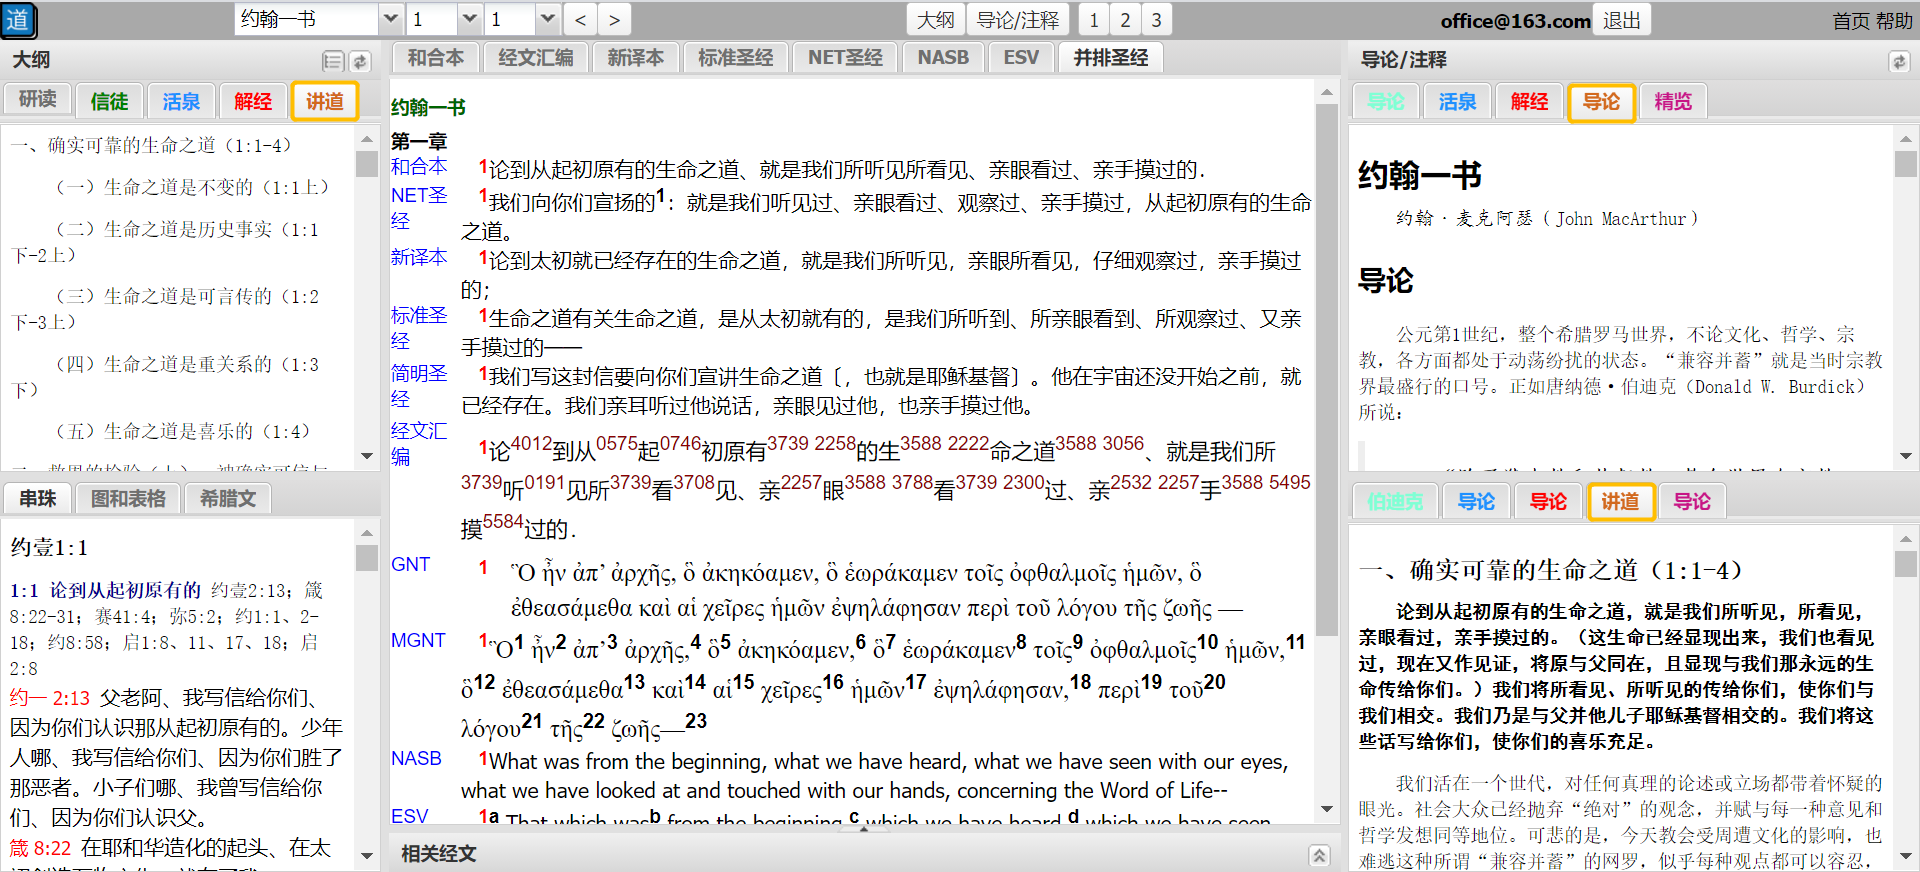The height and width of the screenshot is (872, 1920).
Task: Select outline item 生命之道是喜乐的 (1:4)
Action: pos(182,431)
